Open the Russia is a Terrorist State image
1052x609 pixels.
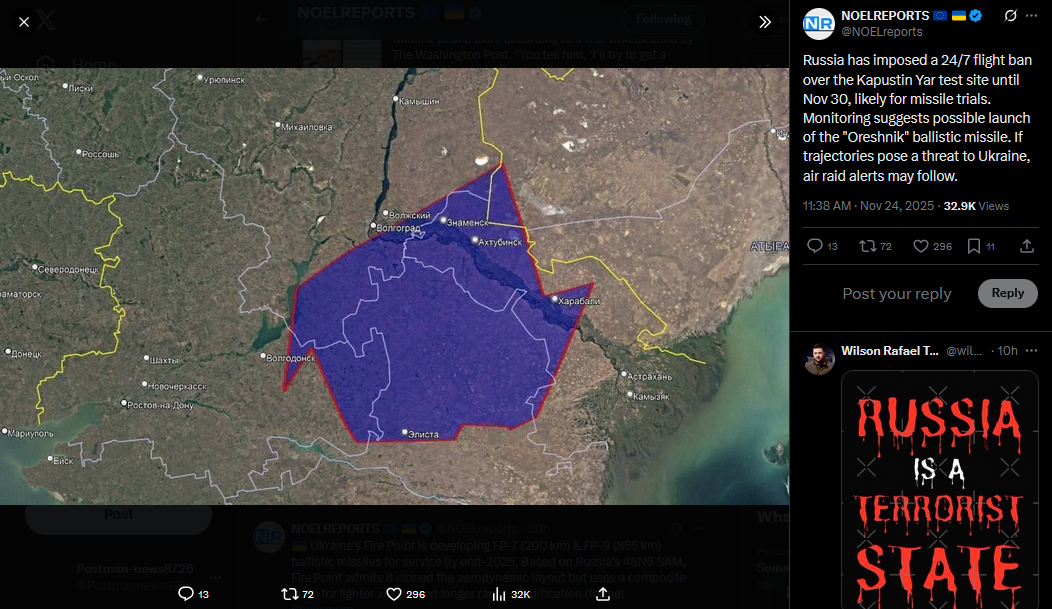pyautogui.click(x=939, y=490)
